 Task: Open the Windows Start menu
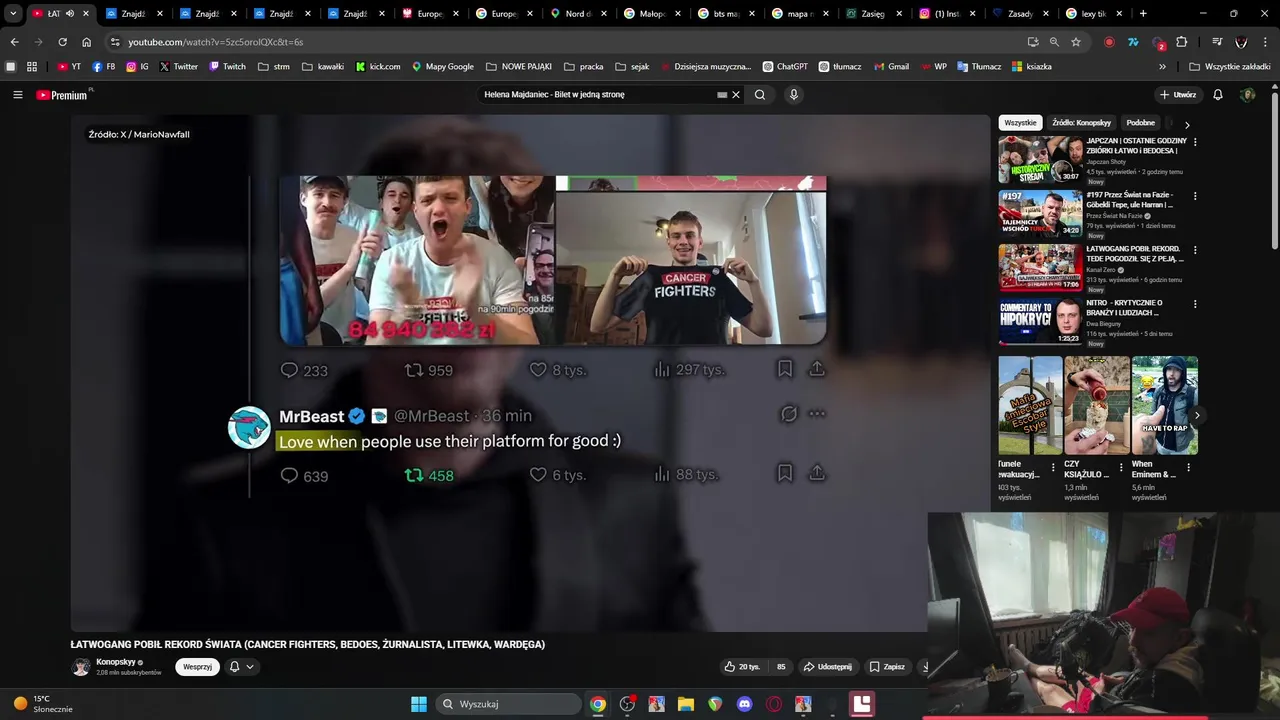(x=419, y=704)
